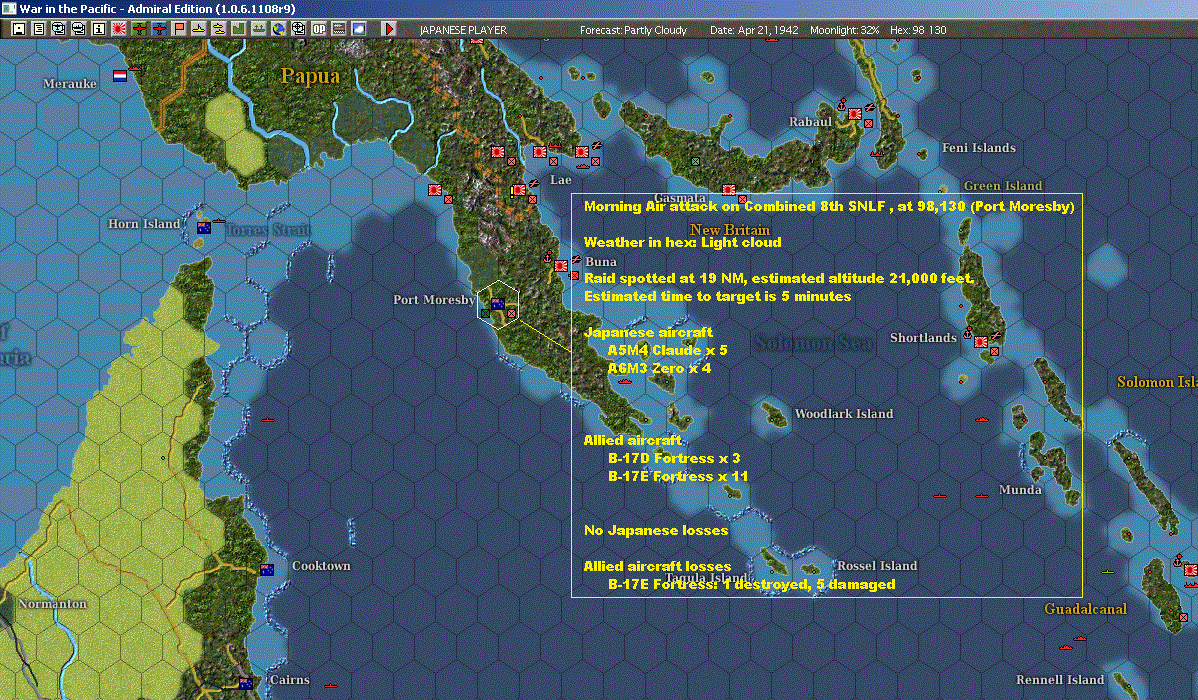The image size is (1198, 700).
Task: Click the airfield plane icon at Rabaul
Action: tap(869, 107)
